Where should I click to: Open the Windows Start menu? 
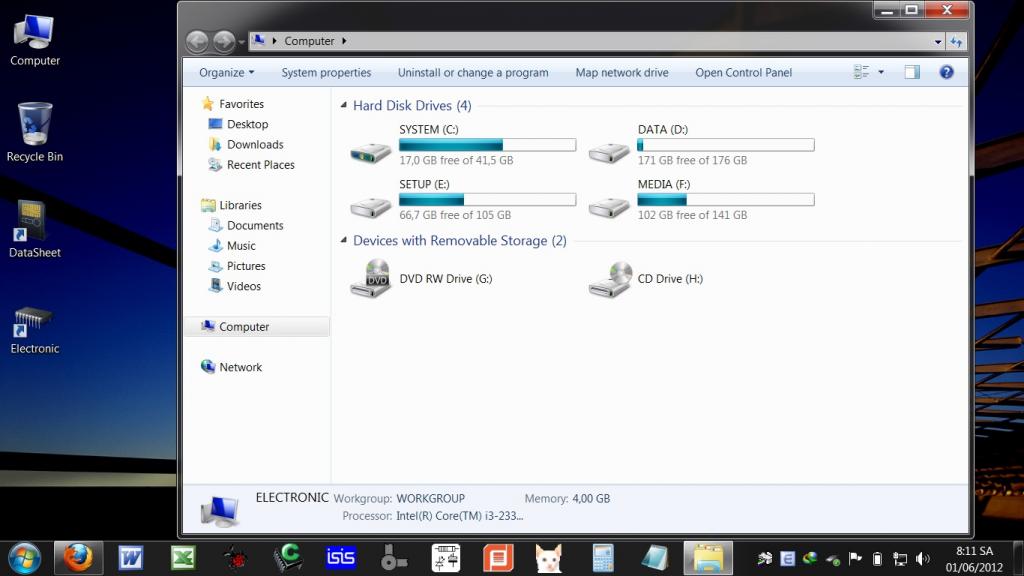[24, 559]
